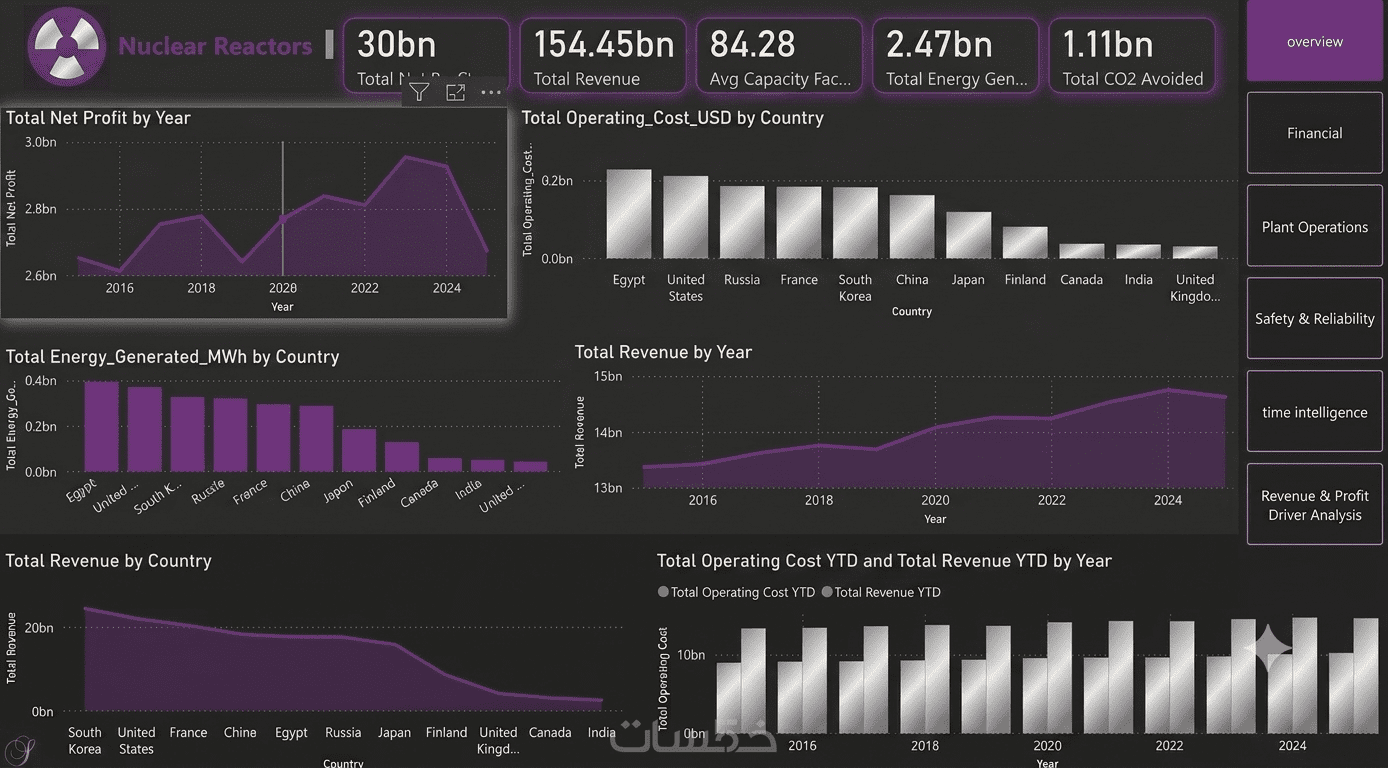Image resolution: width=1388 pixels, height=768 pixels.
Task: Open more options ellipsis on Net Profit chart
Action: pyautogui.click(x=490, y=93)
